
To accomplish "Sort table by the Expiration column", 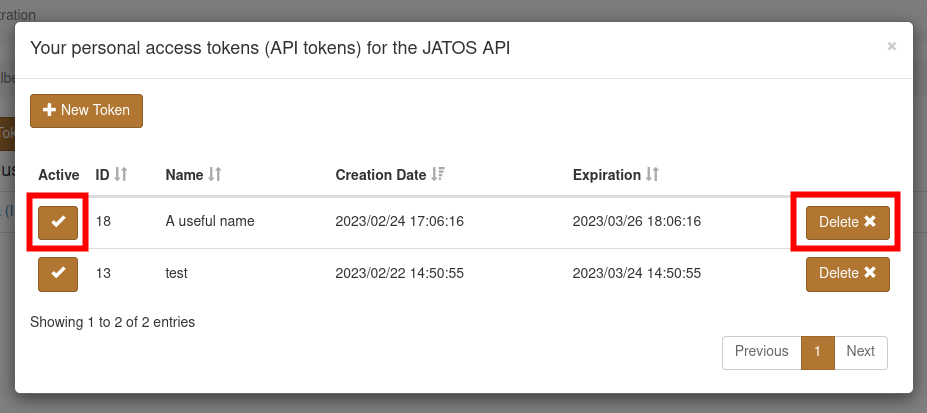I will 616,175.
